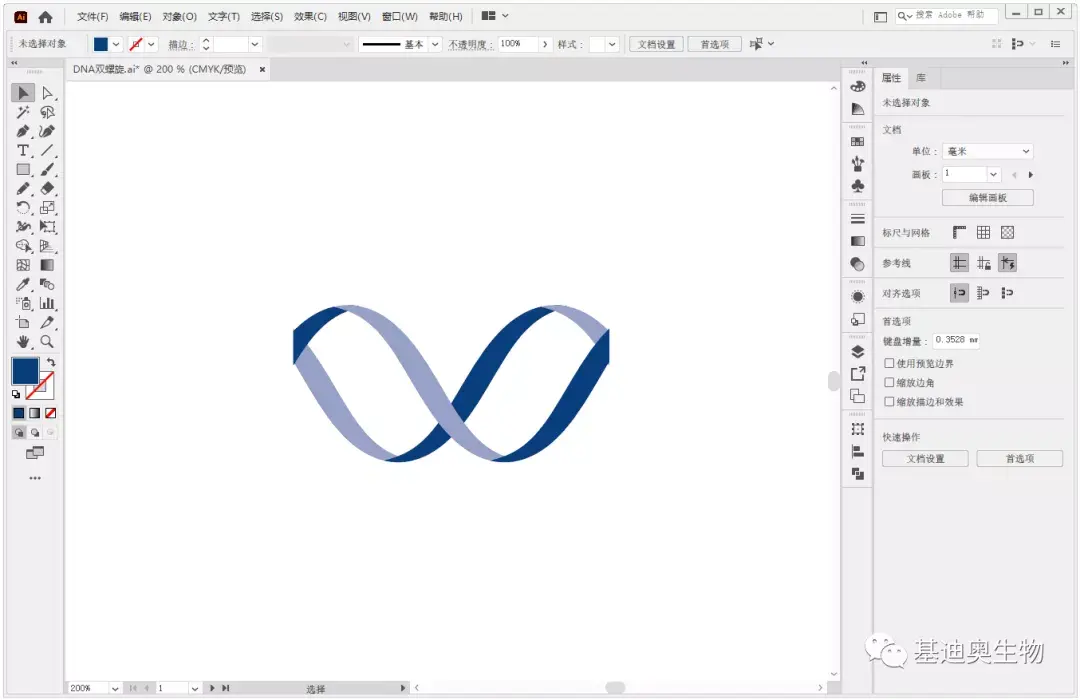Click the Home icon
Image resolution: width=1080 pixels, height=700 pixels.
[x=45, y=17]
